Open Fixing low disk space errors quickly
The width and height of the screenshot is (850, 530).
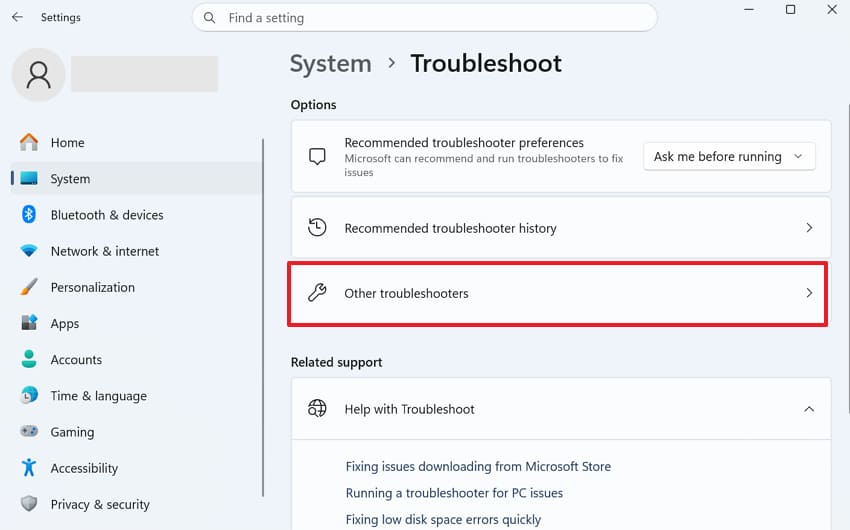pyautogui.click(x=443, y=519)
